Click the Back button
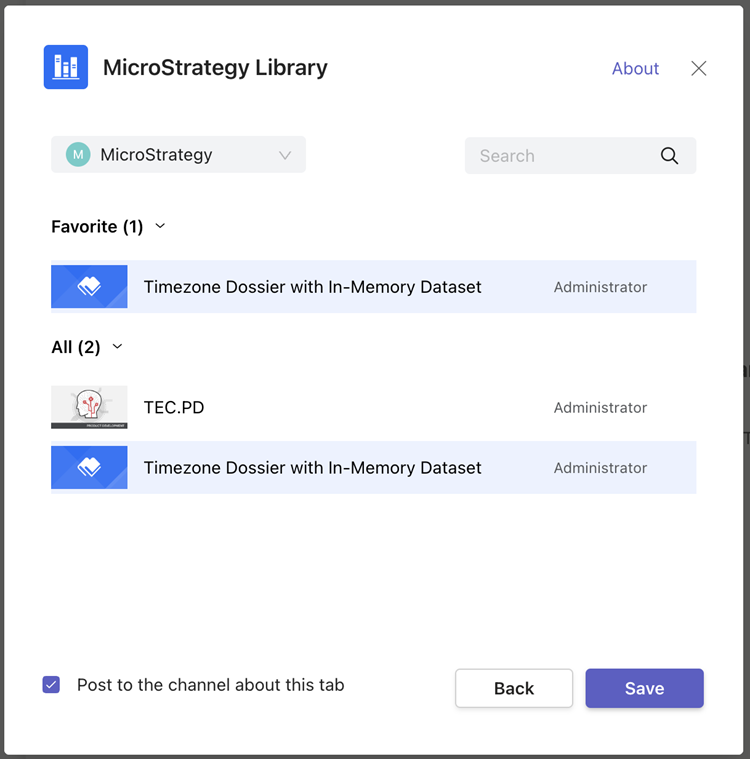The image size is (750, 759). click(x=514, y=688)
